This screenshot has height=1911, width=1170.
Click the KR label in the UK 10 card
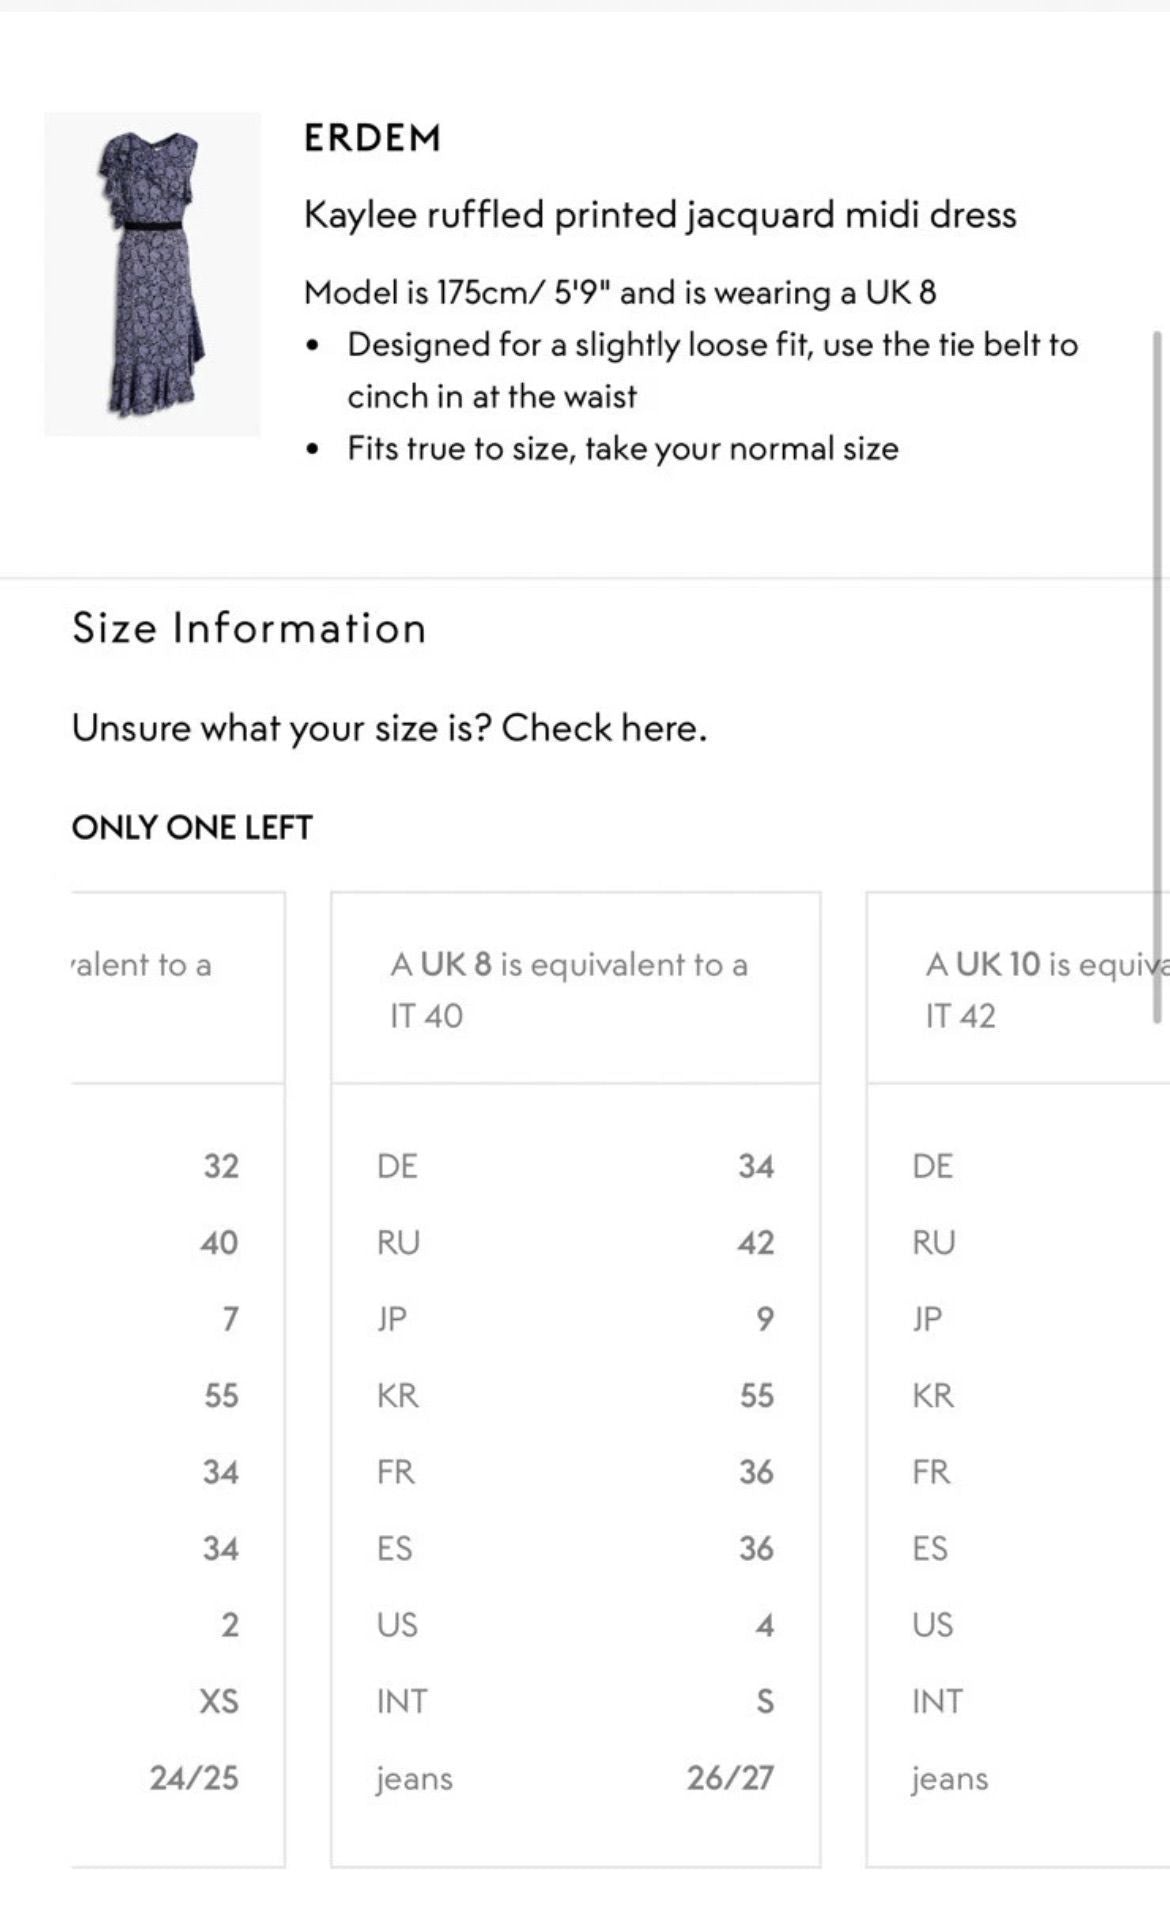(933, 1396)
